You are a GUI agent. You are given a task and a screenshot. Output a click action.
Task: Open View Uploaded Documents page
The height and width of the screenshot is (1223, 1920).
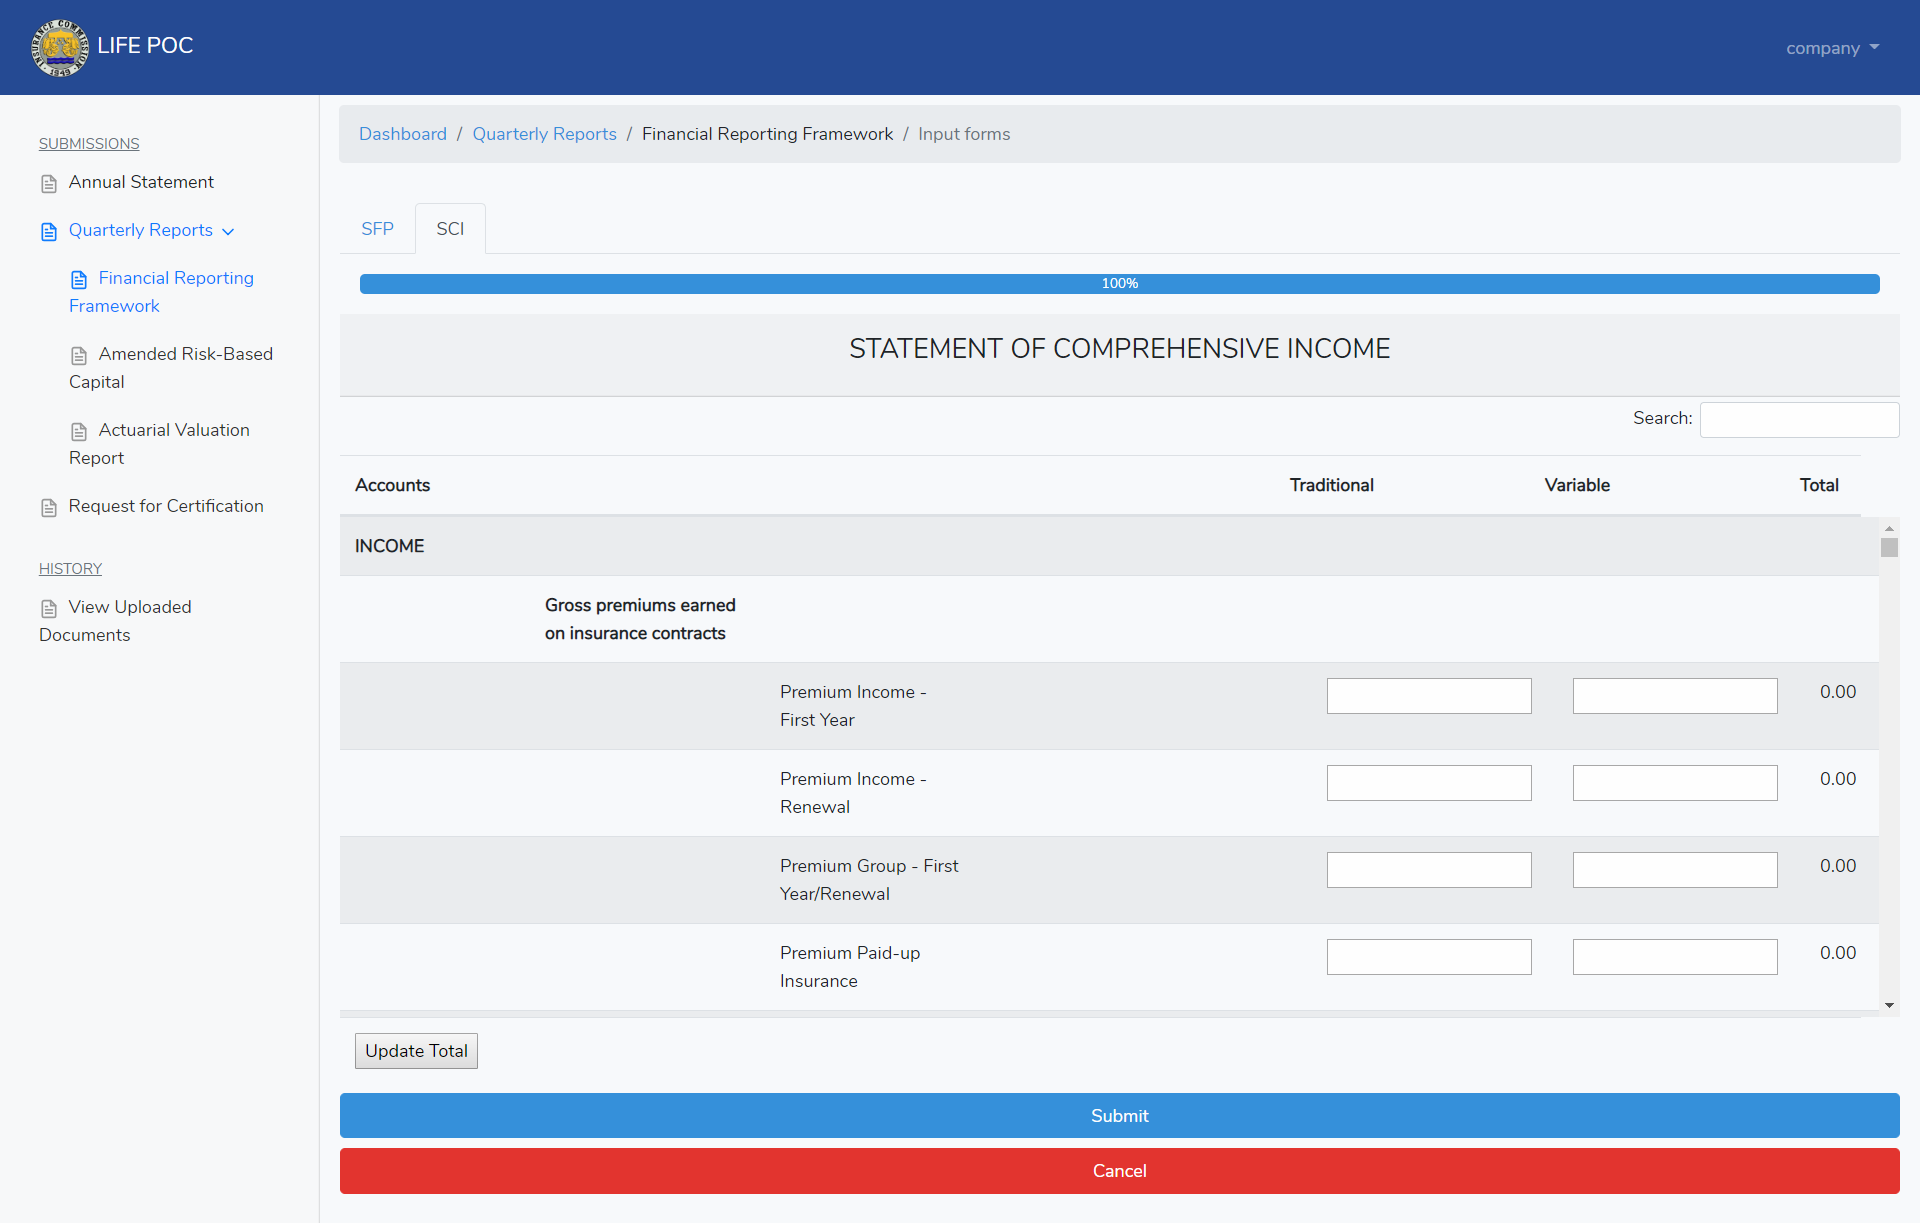pos(115,621)
